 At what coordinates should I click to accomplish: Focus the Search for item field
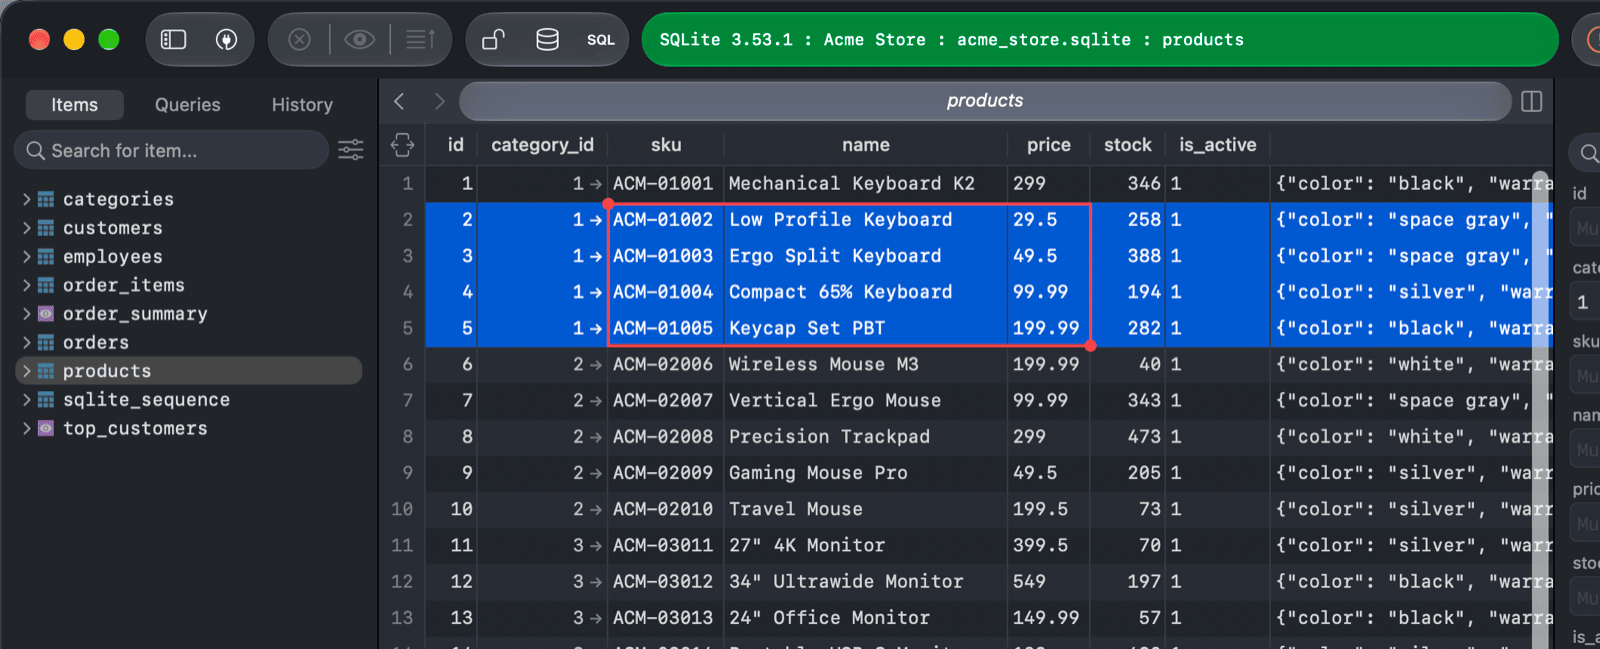point(171,150)
